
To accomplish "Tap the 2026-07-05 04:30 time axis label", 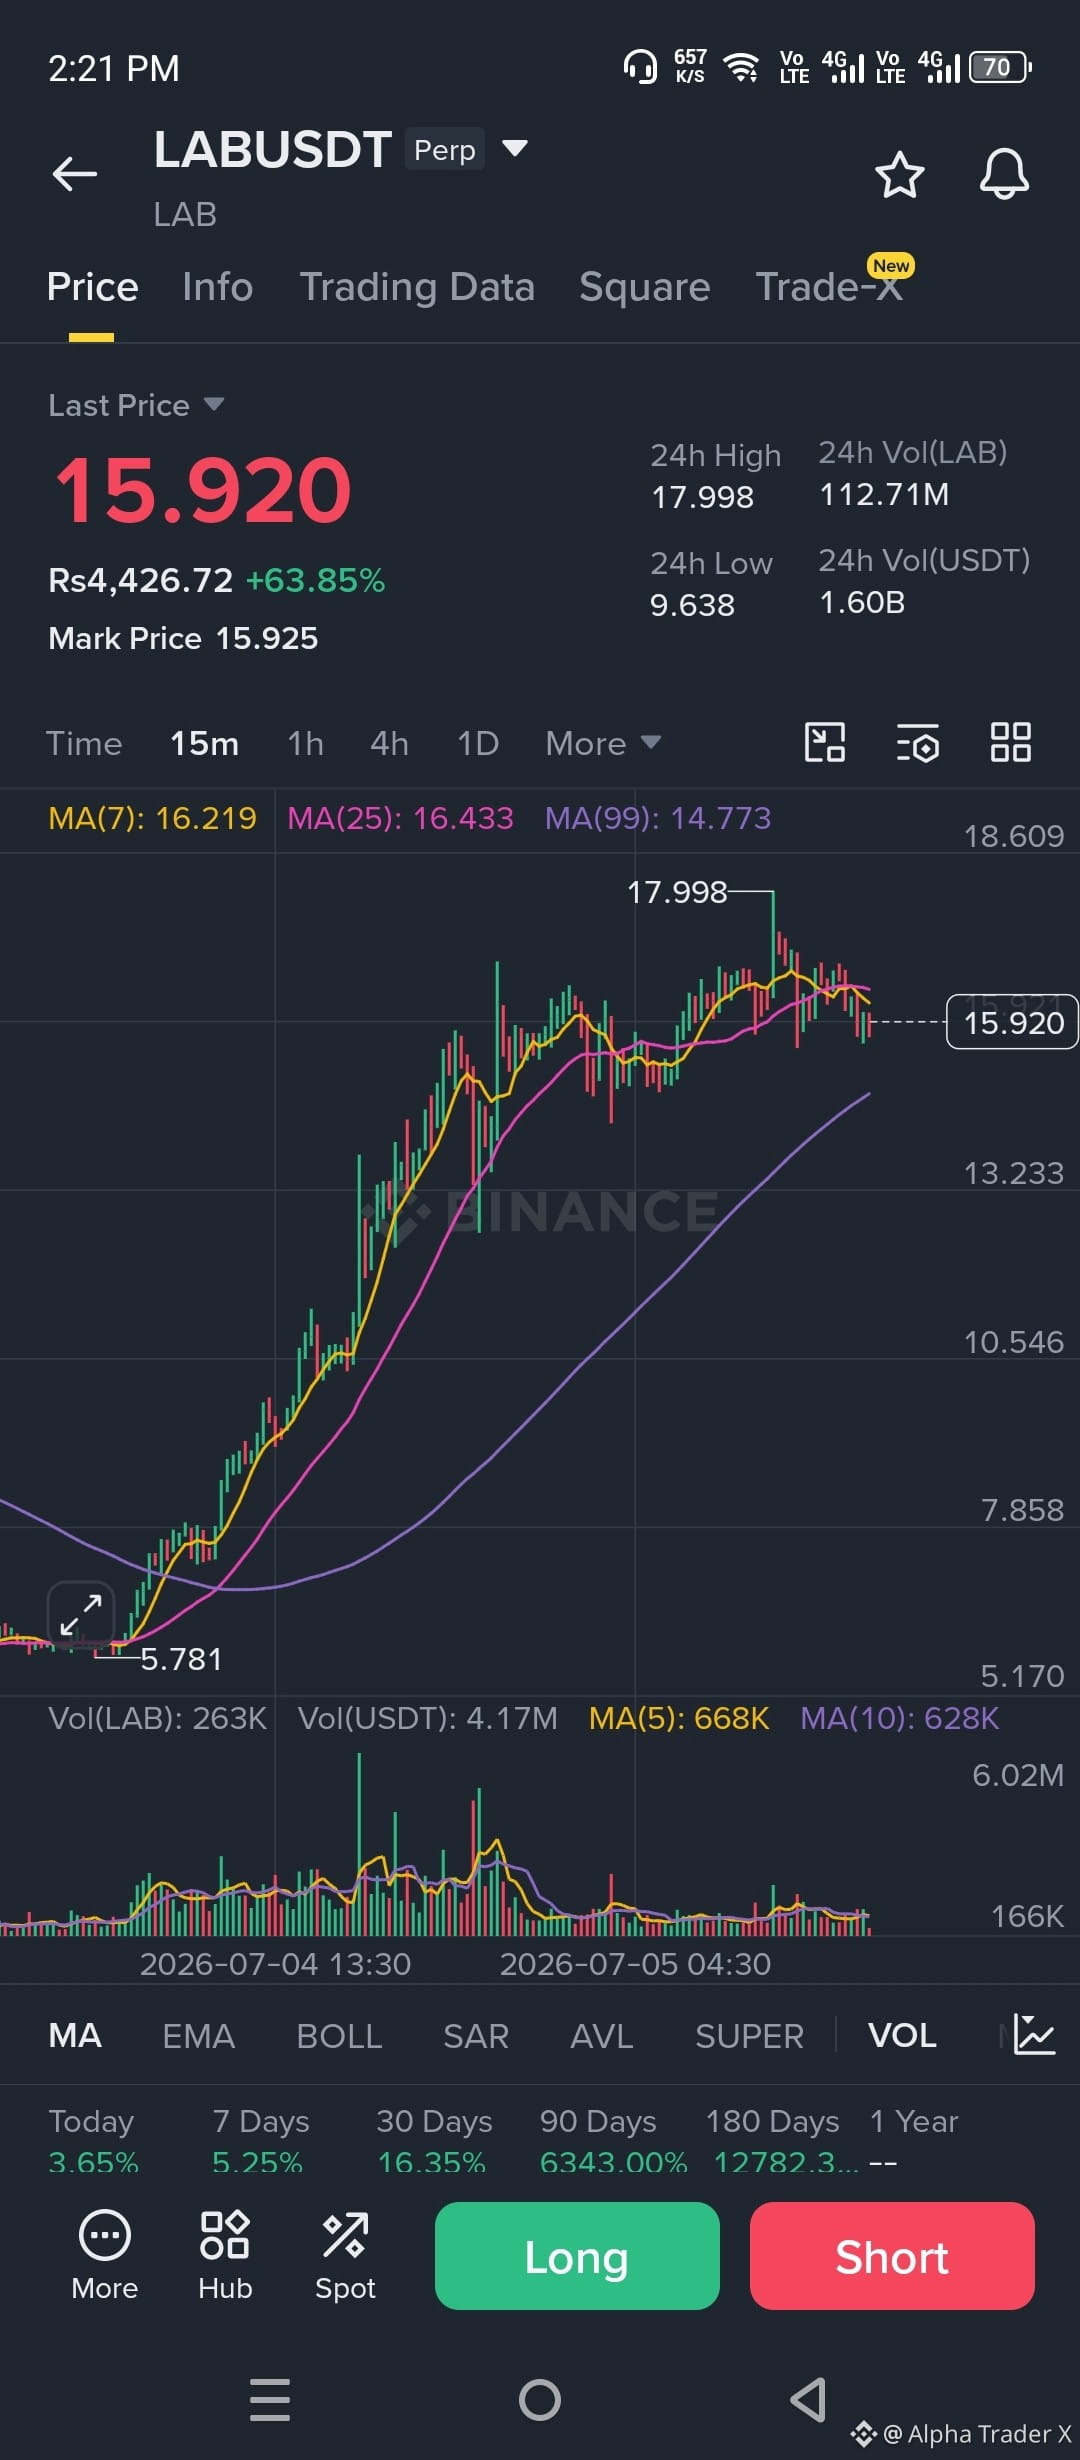I will 635,1964.
